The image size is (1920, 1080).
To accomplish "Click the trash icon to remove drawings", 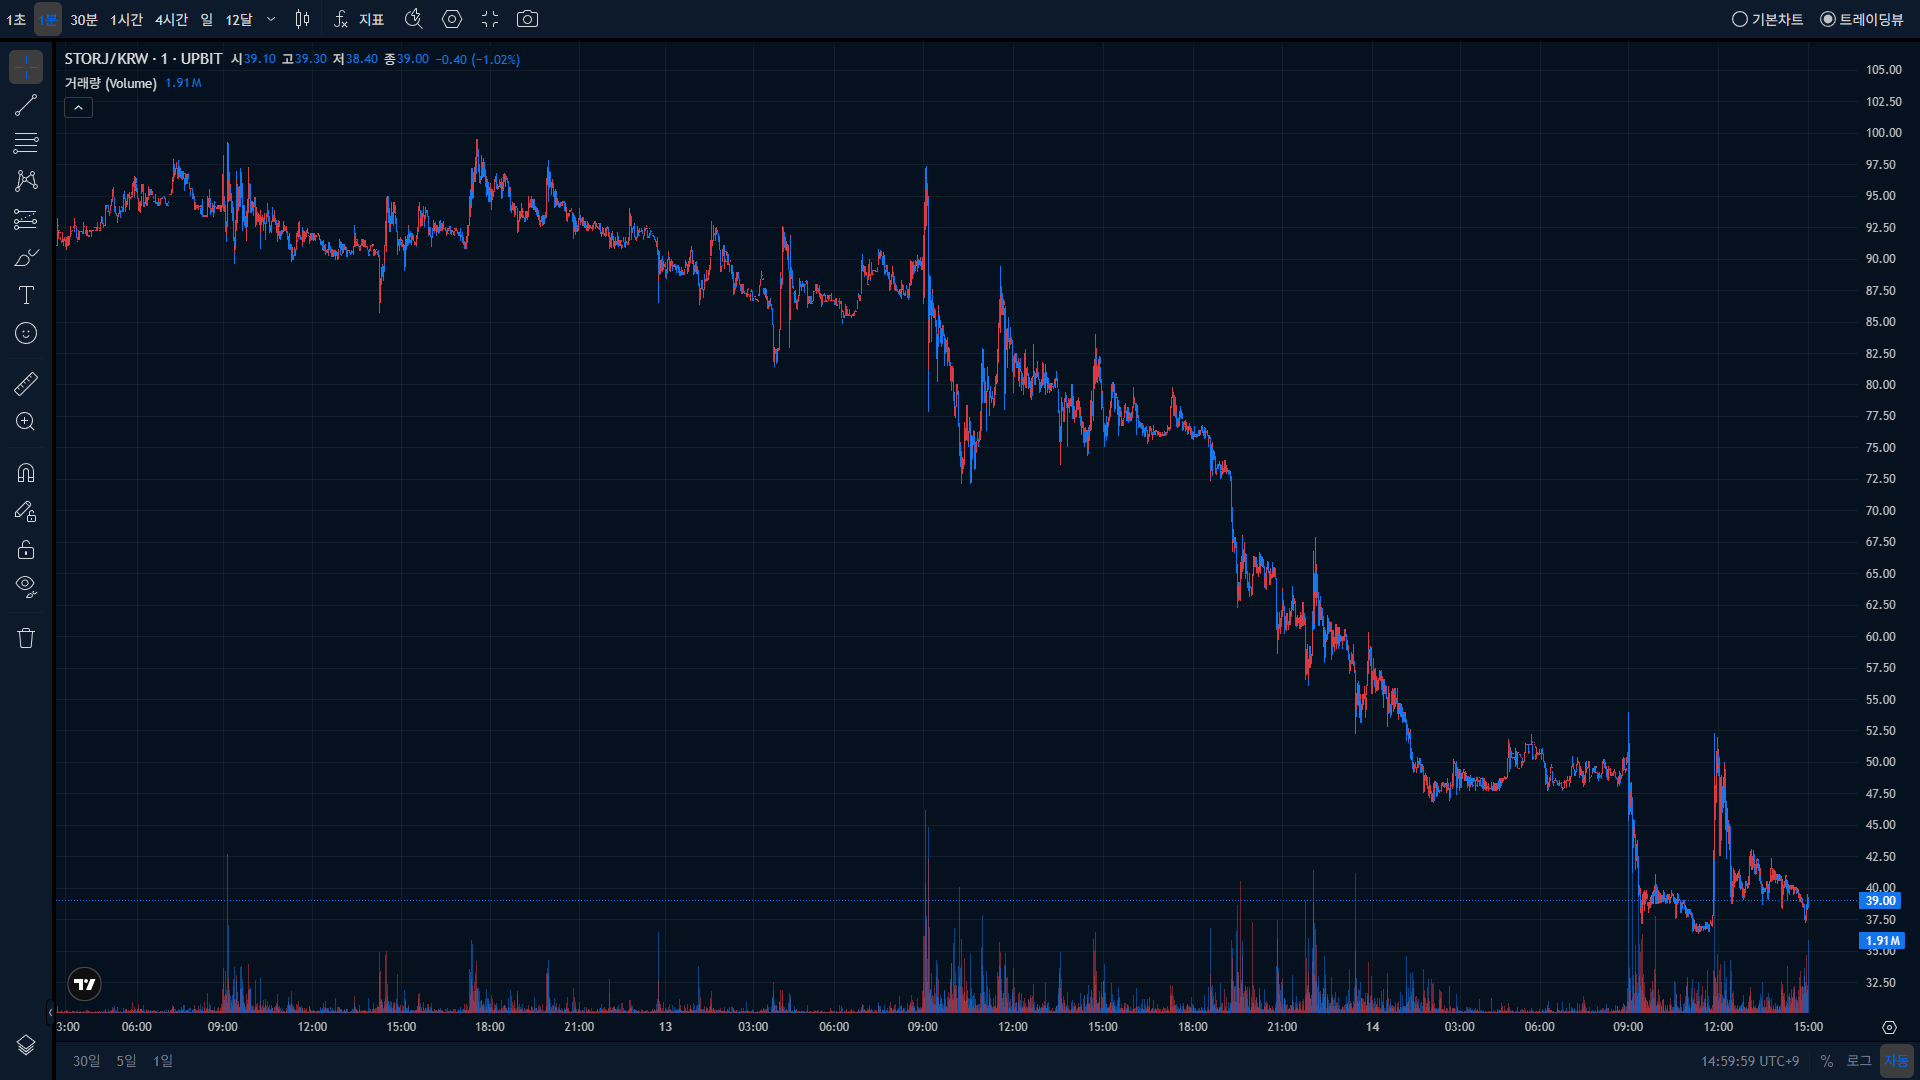I will 26,638.
